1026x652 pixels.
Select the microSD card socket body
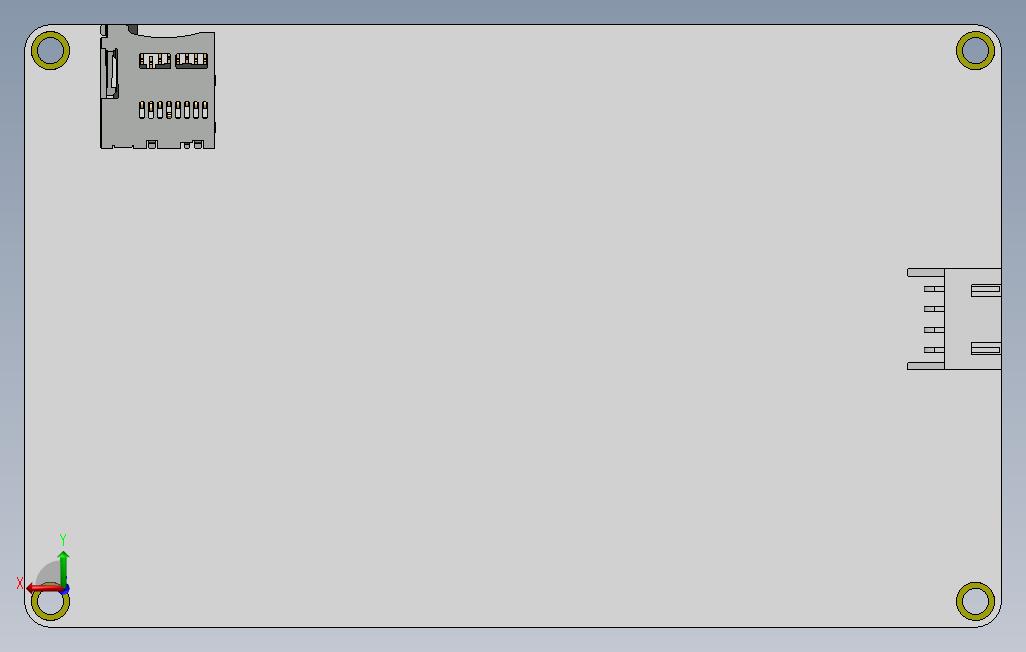click(x=157, y=87)
